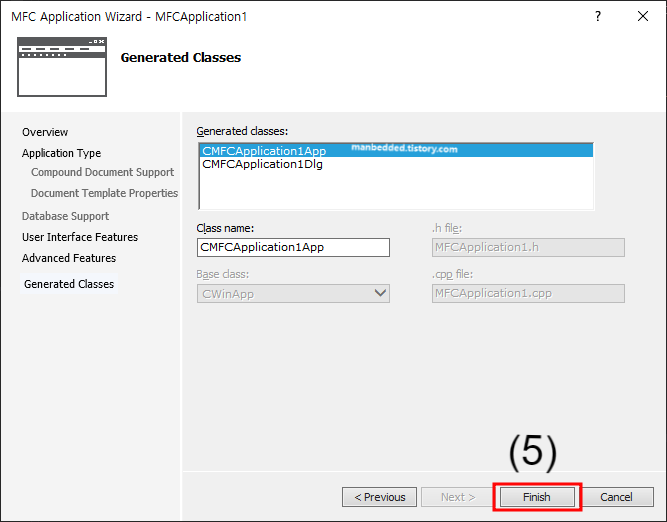Click the .h file field
The height and width of the screenshot is (522, 667).
click(x=528, y=247)
